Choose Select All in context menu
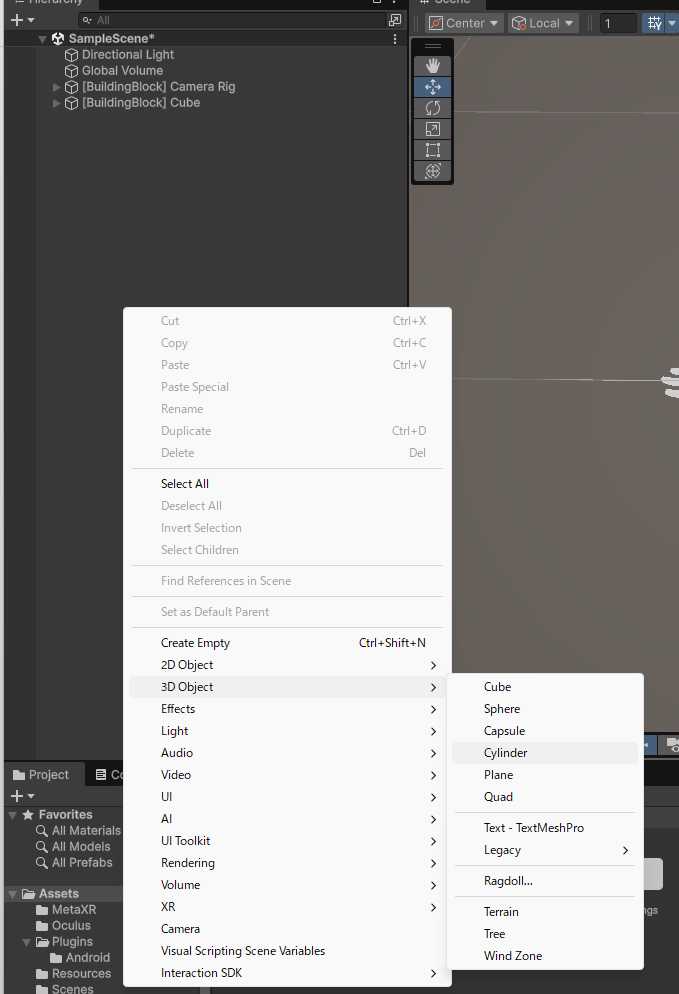The height and width of the screenshot is (994, 679). [287, 484]
